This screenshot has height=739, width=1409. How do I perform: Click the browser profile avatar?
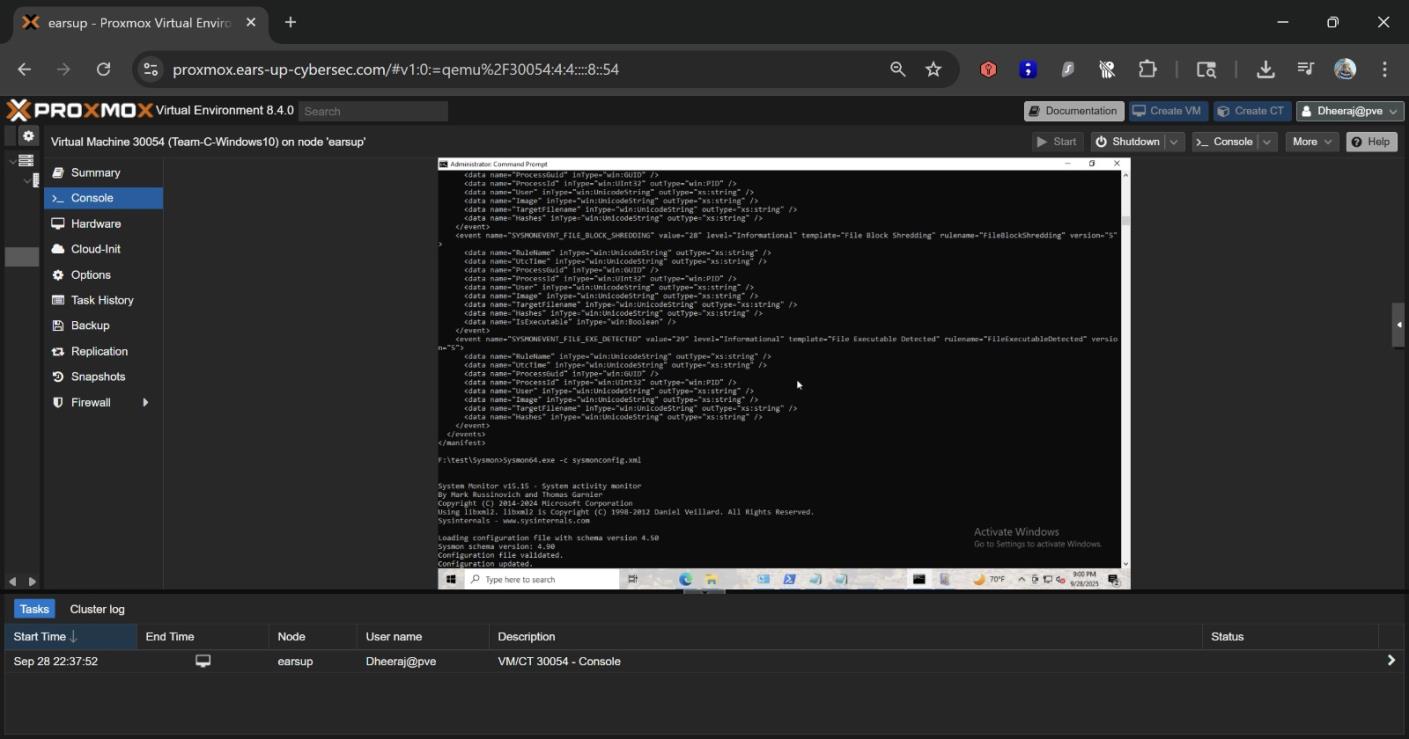(1344, 68)
